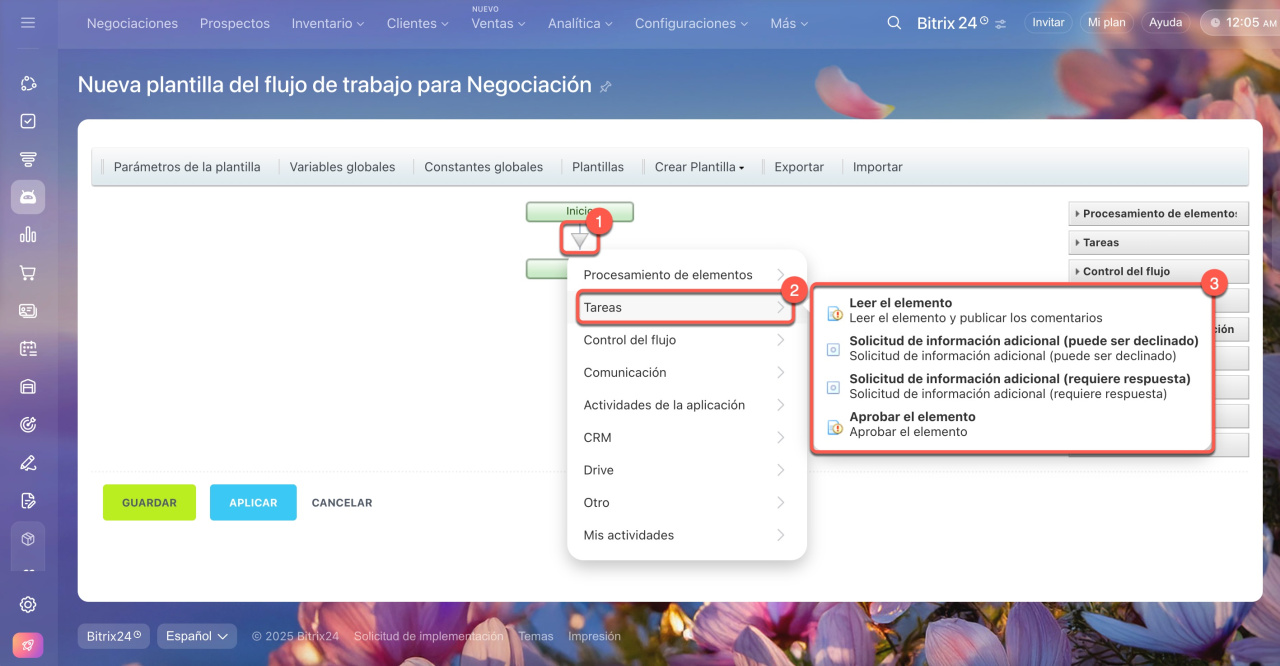Open the 'Crear Plantilla' dropdown
Viewport: 1280px width, 666px height.
coord(699,167)
